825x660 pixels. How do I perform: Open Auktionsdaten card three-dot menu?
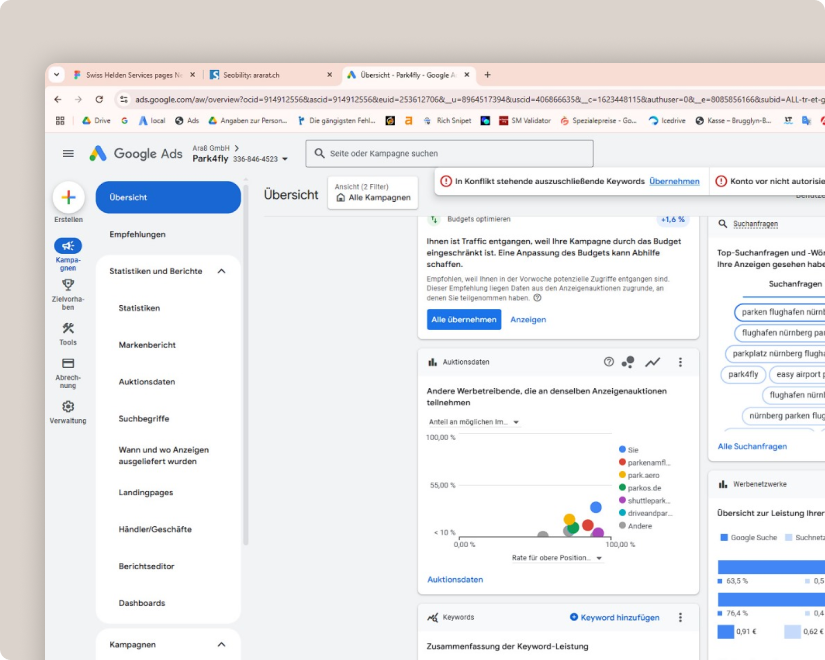coord(680,362)
